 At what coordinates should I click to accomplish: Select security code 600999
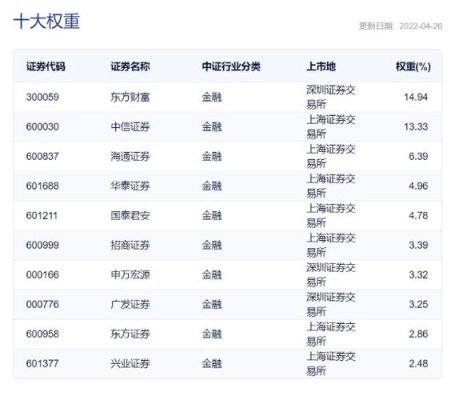42,245
